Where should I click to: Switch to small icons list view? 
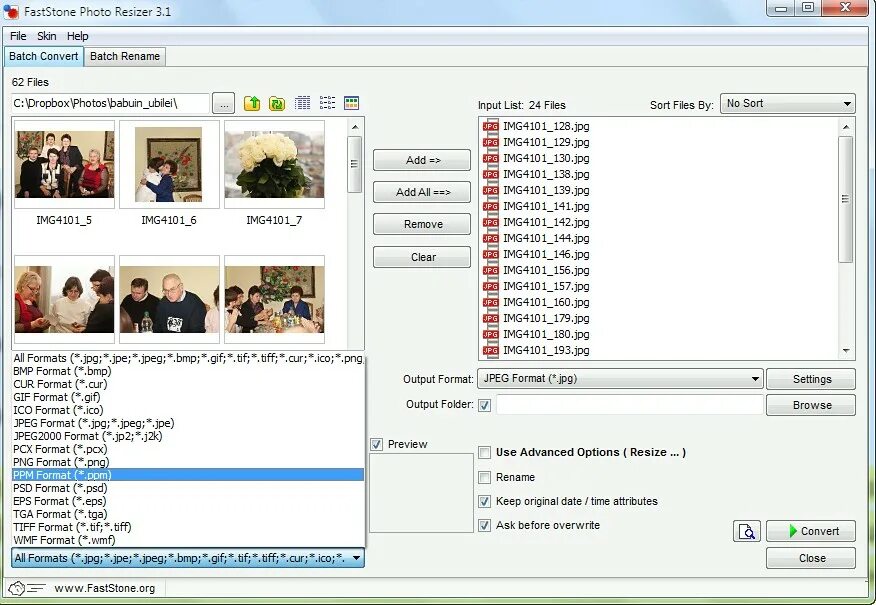click(x=327, y=103)
